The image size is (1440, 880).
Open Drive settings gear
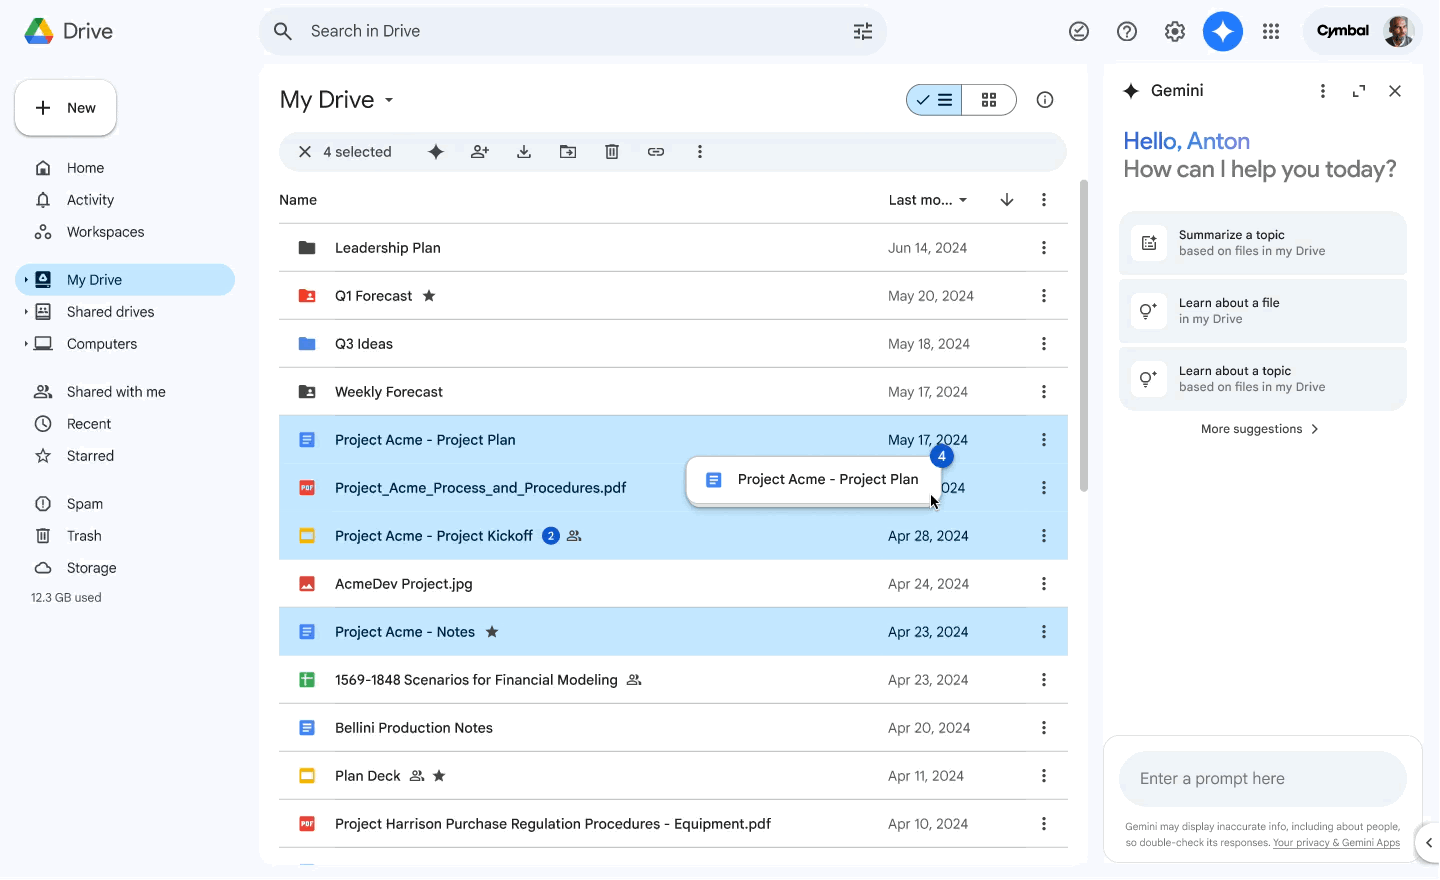tap(1175, 31)
